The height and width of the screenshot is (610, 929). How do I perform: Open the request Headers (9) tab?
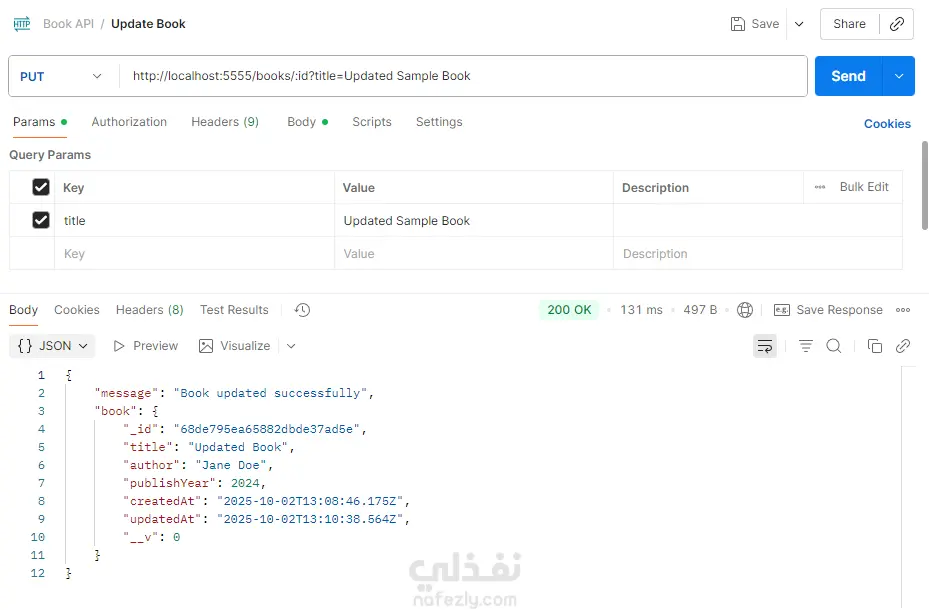pos(225,121)
